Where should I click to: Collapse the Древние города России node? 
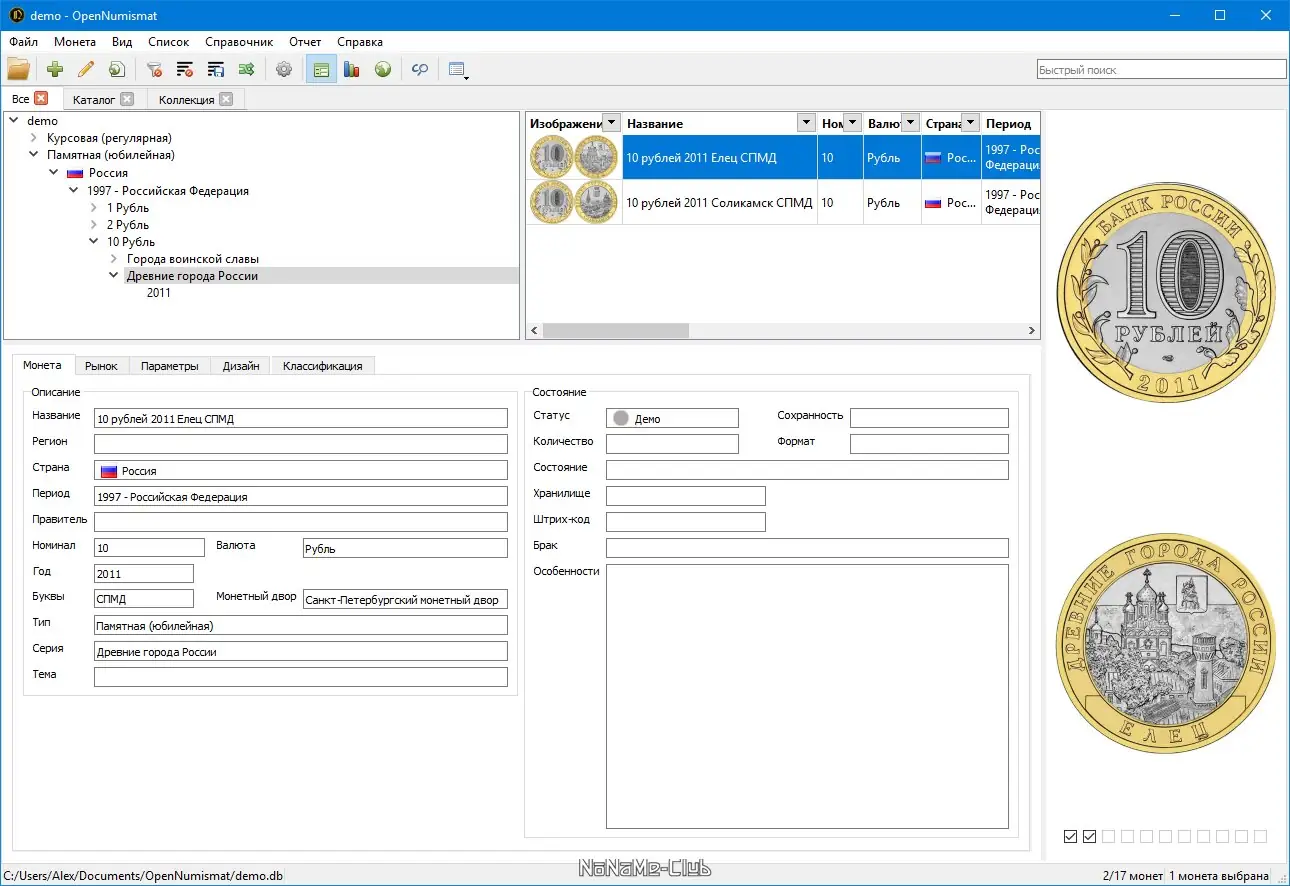pyautogui.click(x=114, y=276)
